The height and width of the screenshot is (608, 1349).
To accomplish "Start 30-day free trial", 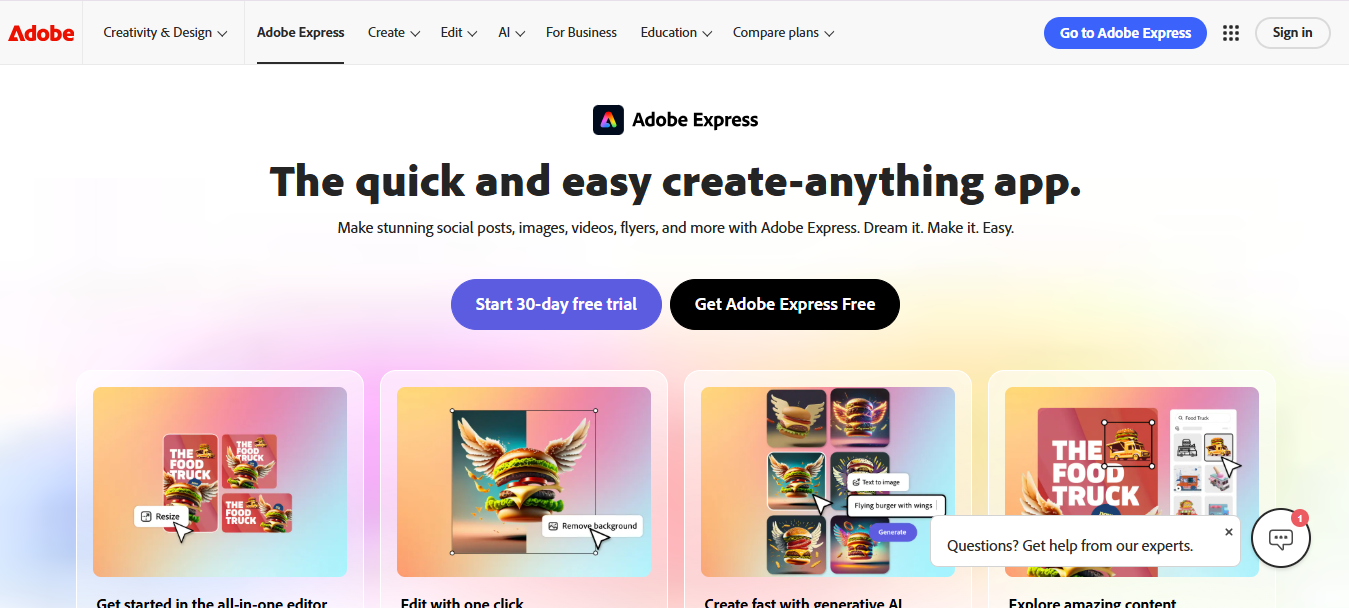I will 556,304.
